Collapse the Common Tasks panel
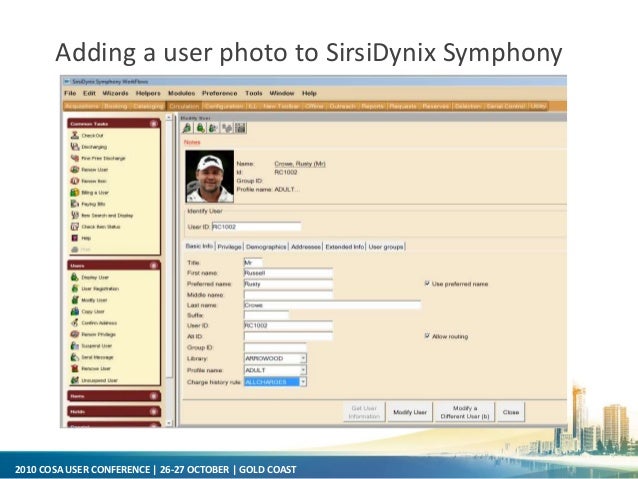Viewport: 638px width, 479px height. [154, 124]
